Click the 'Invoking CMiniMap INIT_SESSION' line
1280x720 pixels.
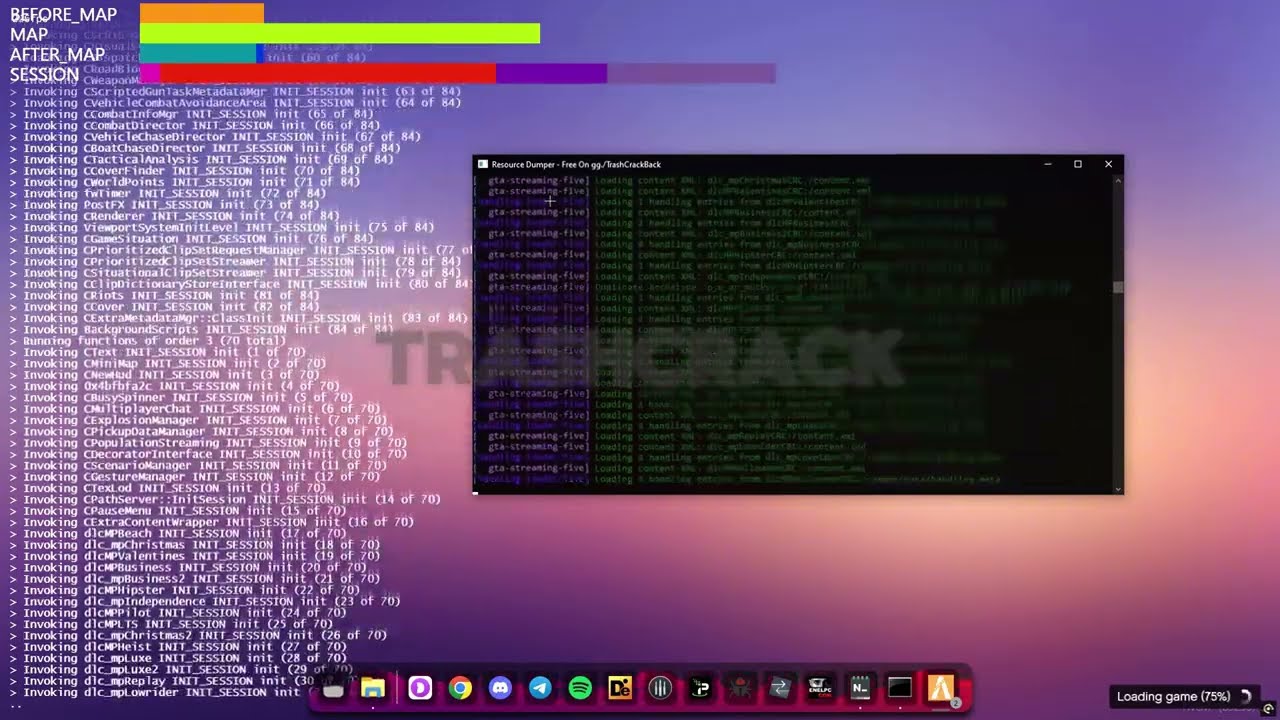pos(167,363)
